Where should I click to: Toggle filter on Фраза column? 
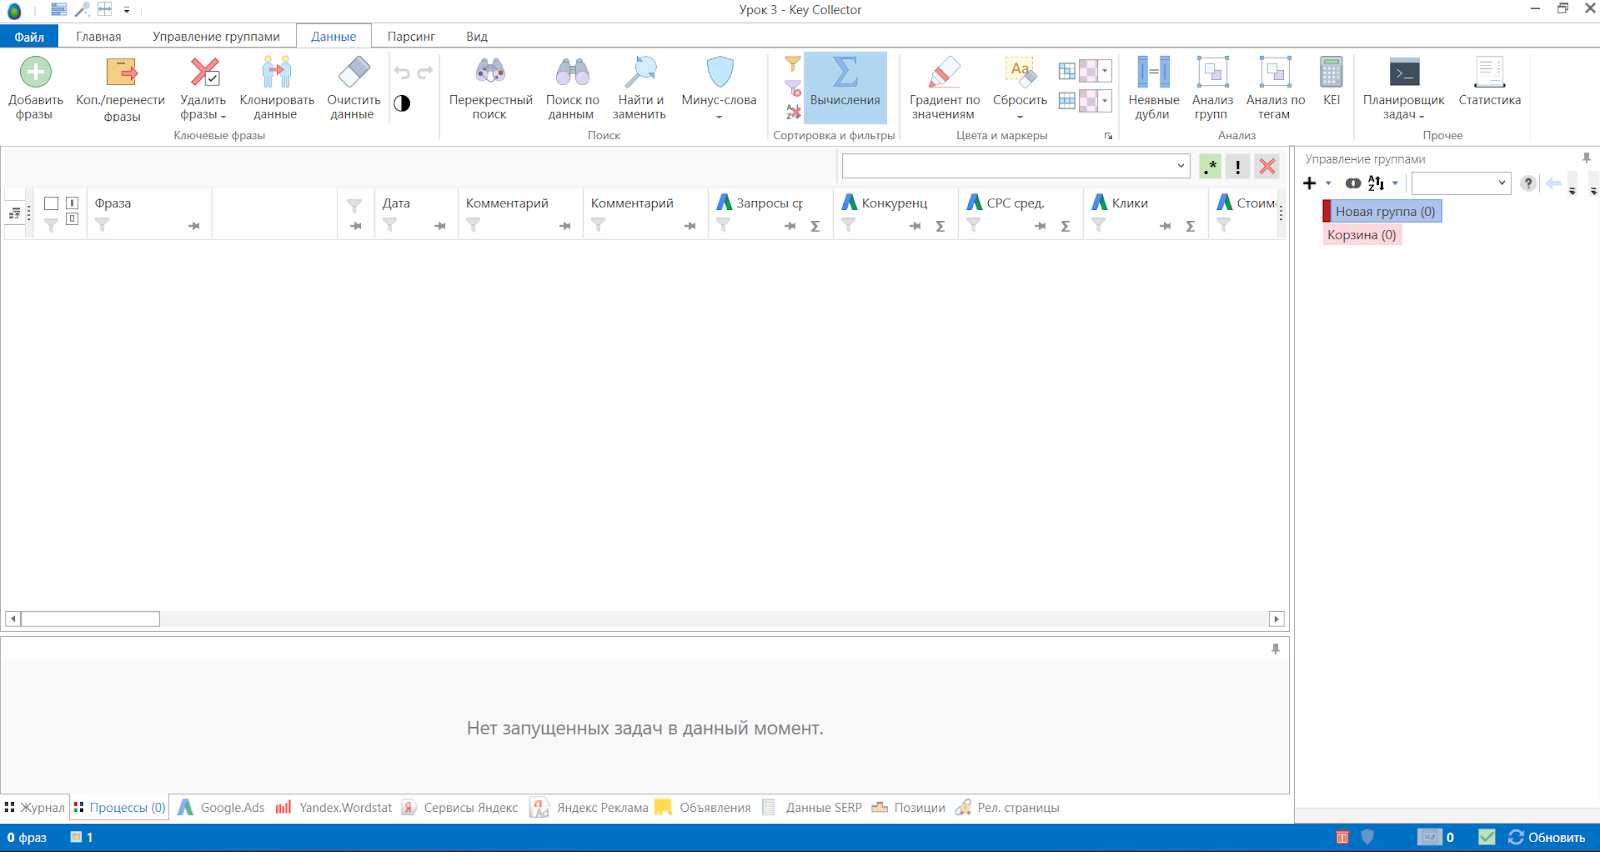pos(102,226)
